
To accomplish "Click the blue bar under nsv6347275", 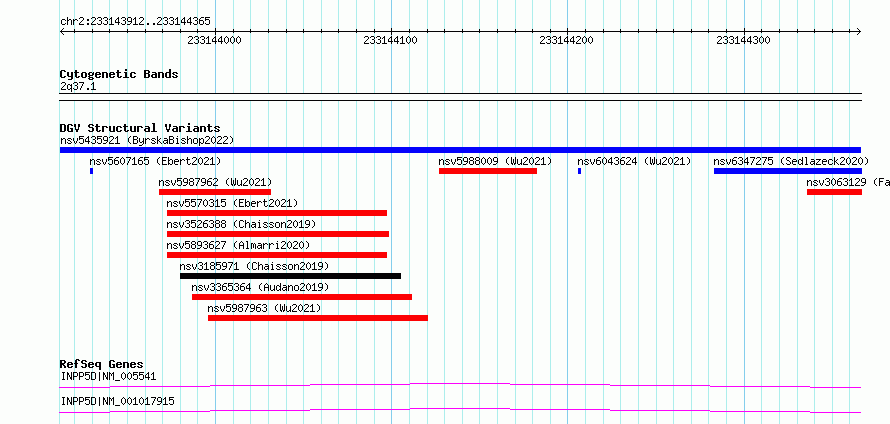I will pyautogui.click(x=788, y=171).
